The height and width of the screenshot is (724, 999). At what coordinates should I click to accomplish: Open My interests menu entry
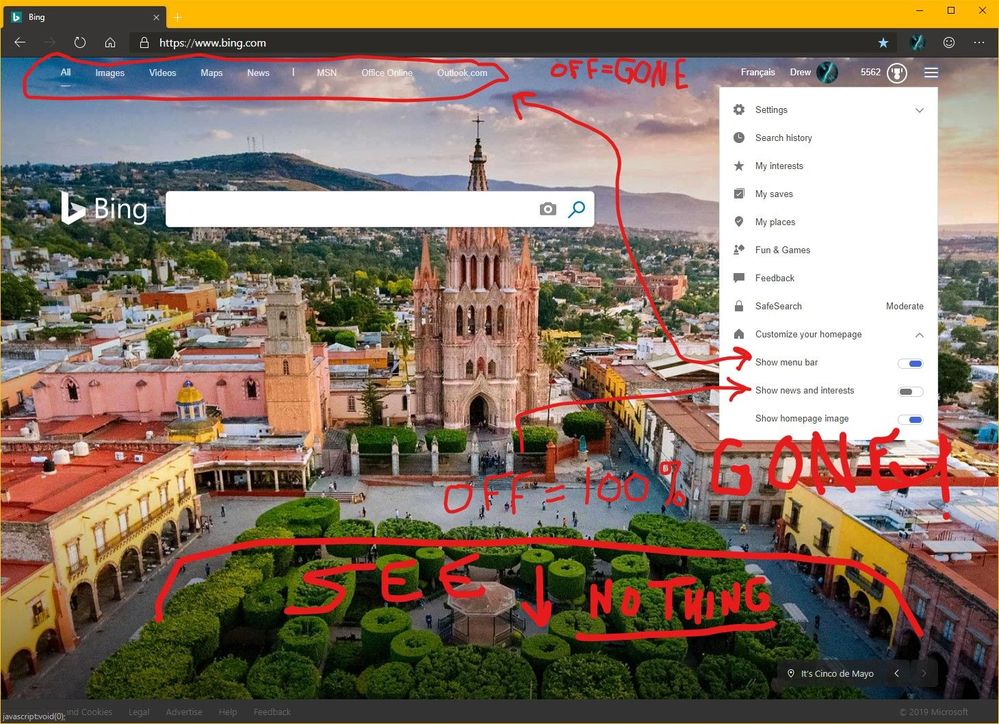tap(779, 166)
